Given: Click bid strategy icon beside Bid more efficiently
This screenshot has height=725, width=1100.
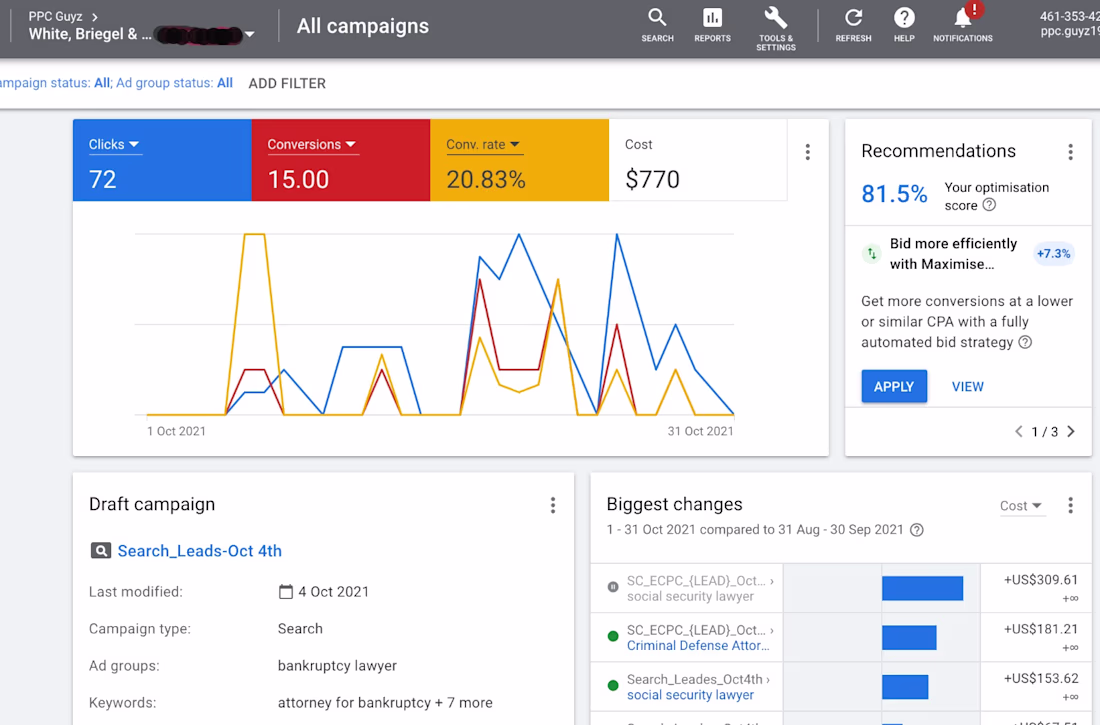Looking at the screenshot, I should [871, 253].
